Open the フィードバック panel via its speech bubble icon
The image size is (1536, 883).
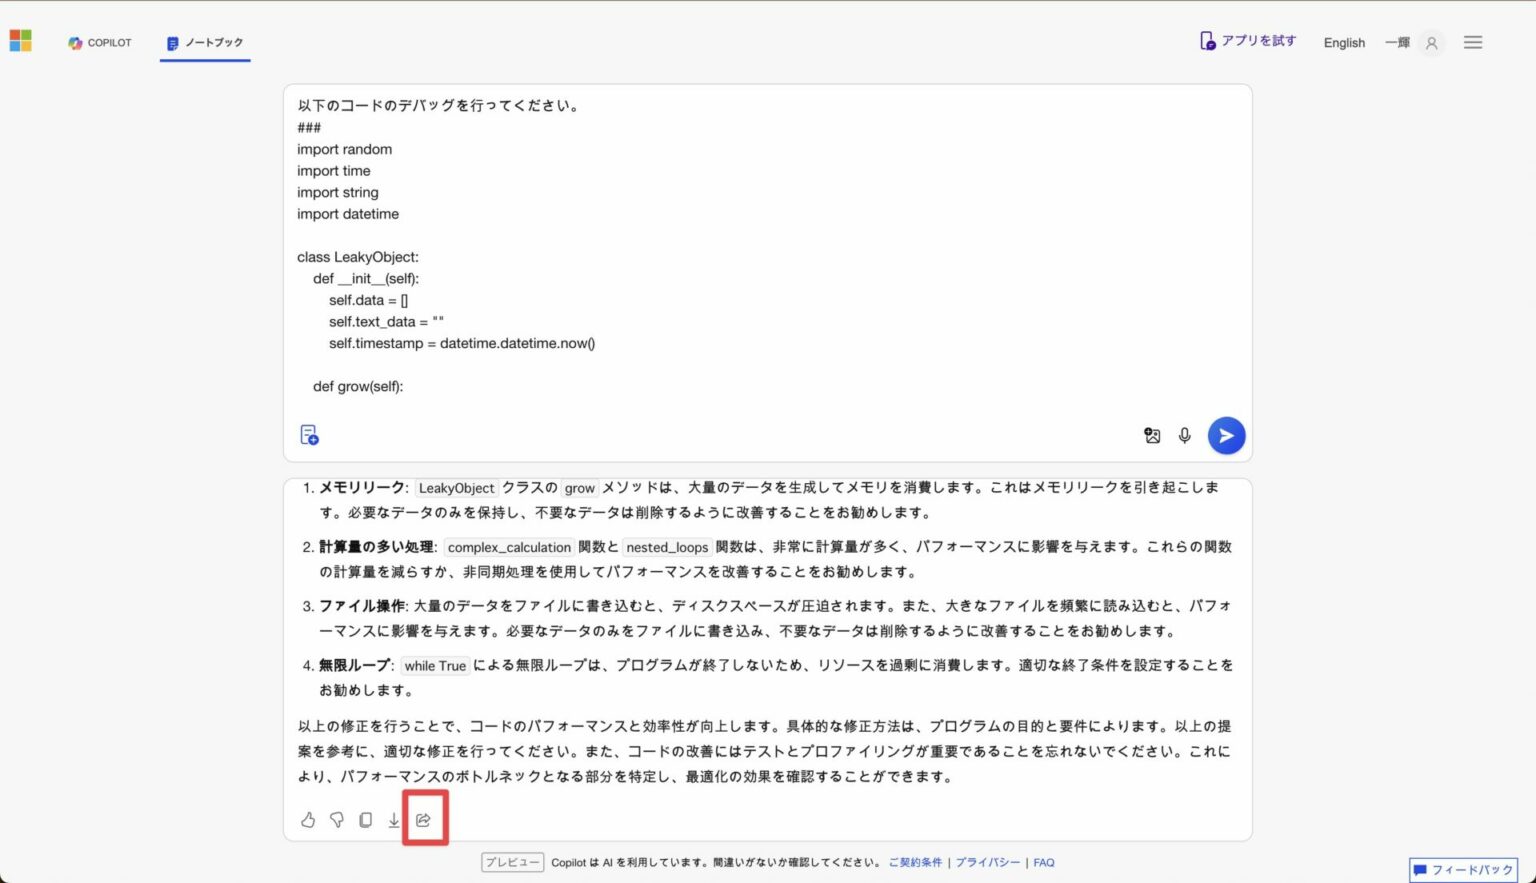pyautogui.click(x=1421, y=869)
